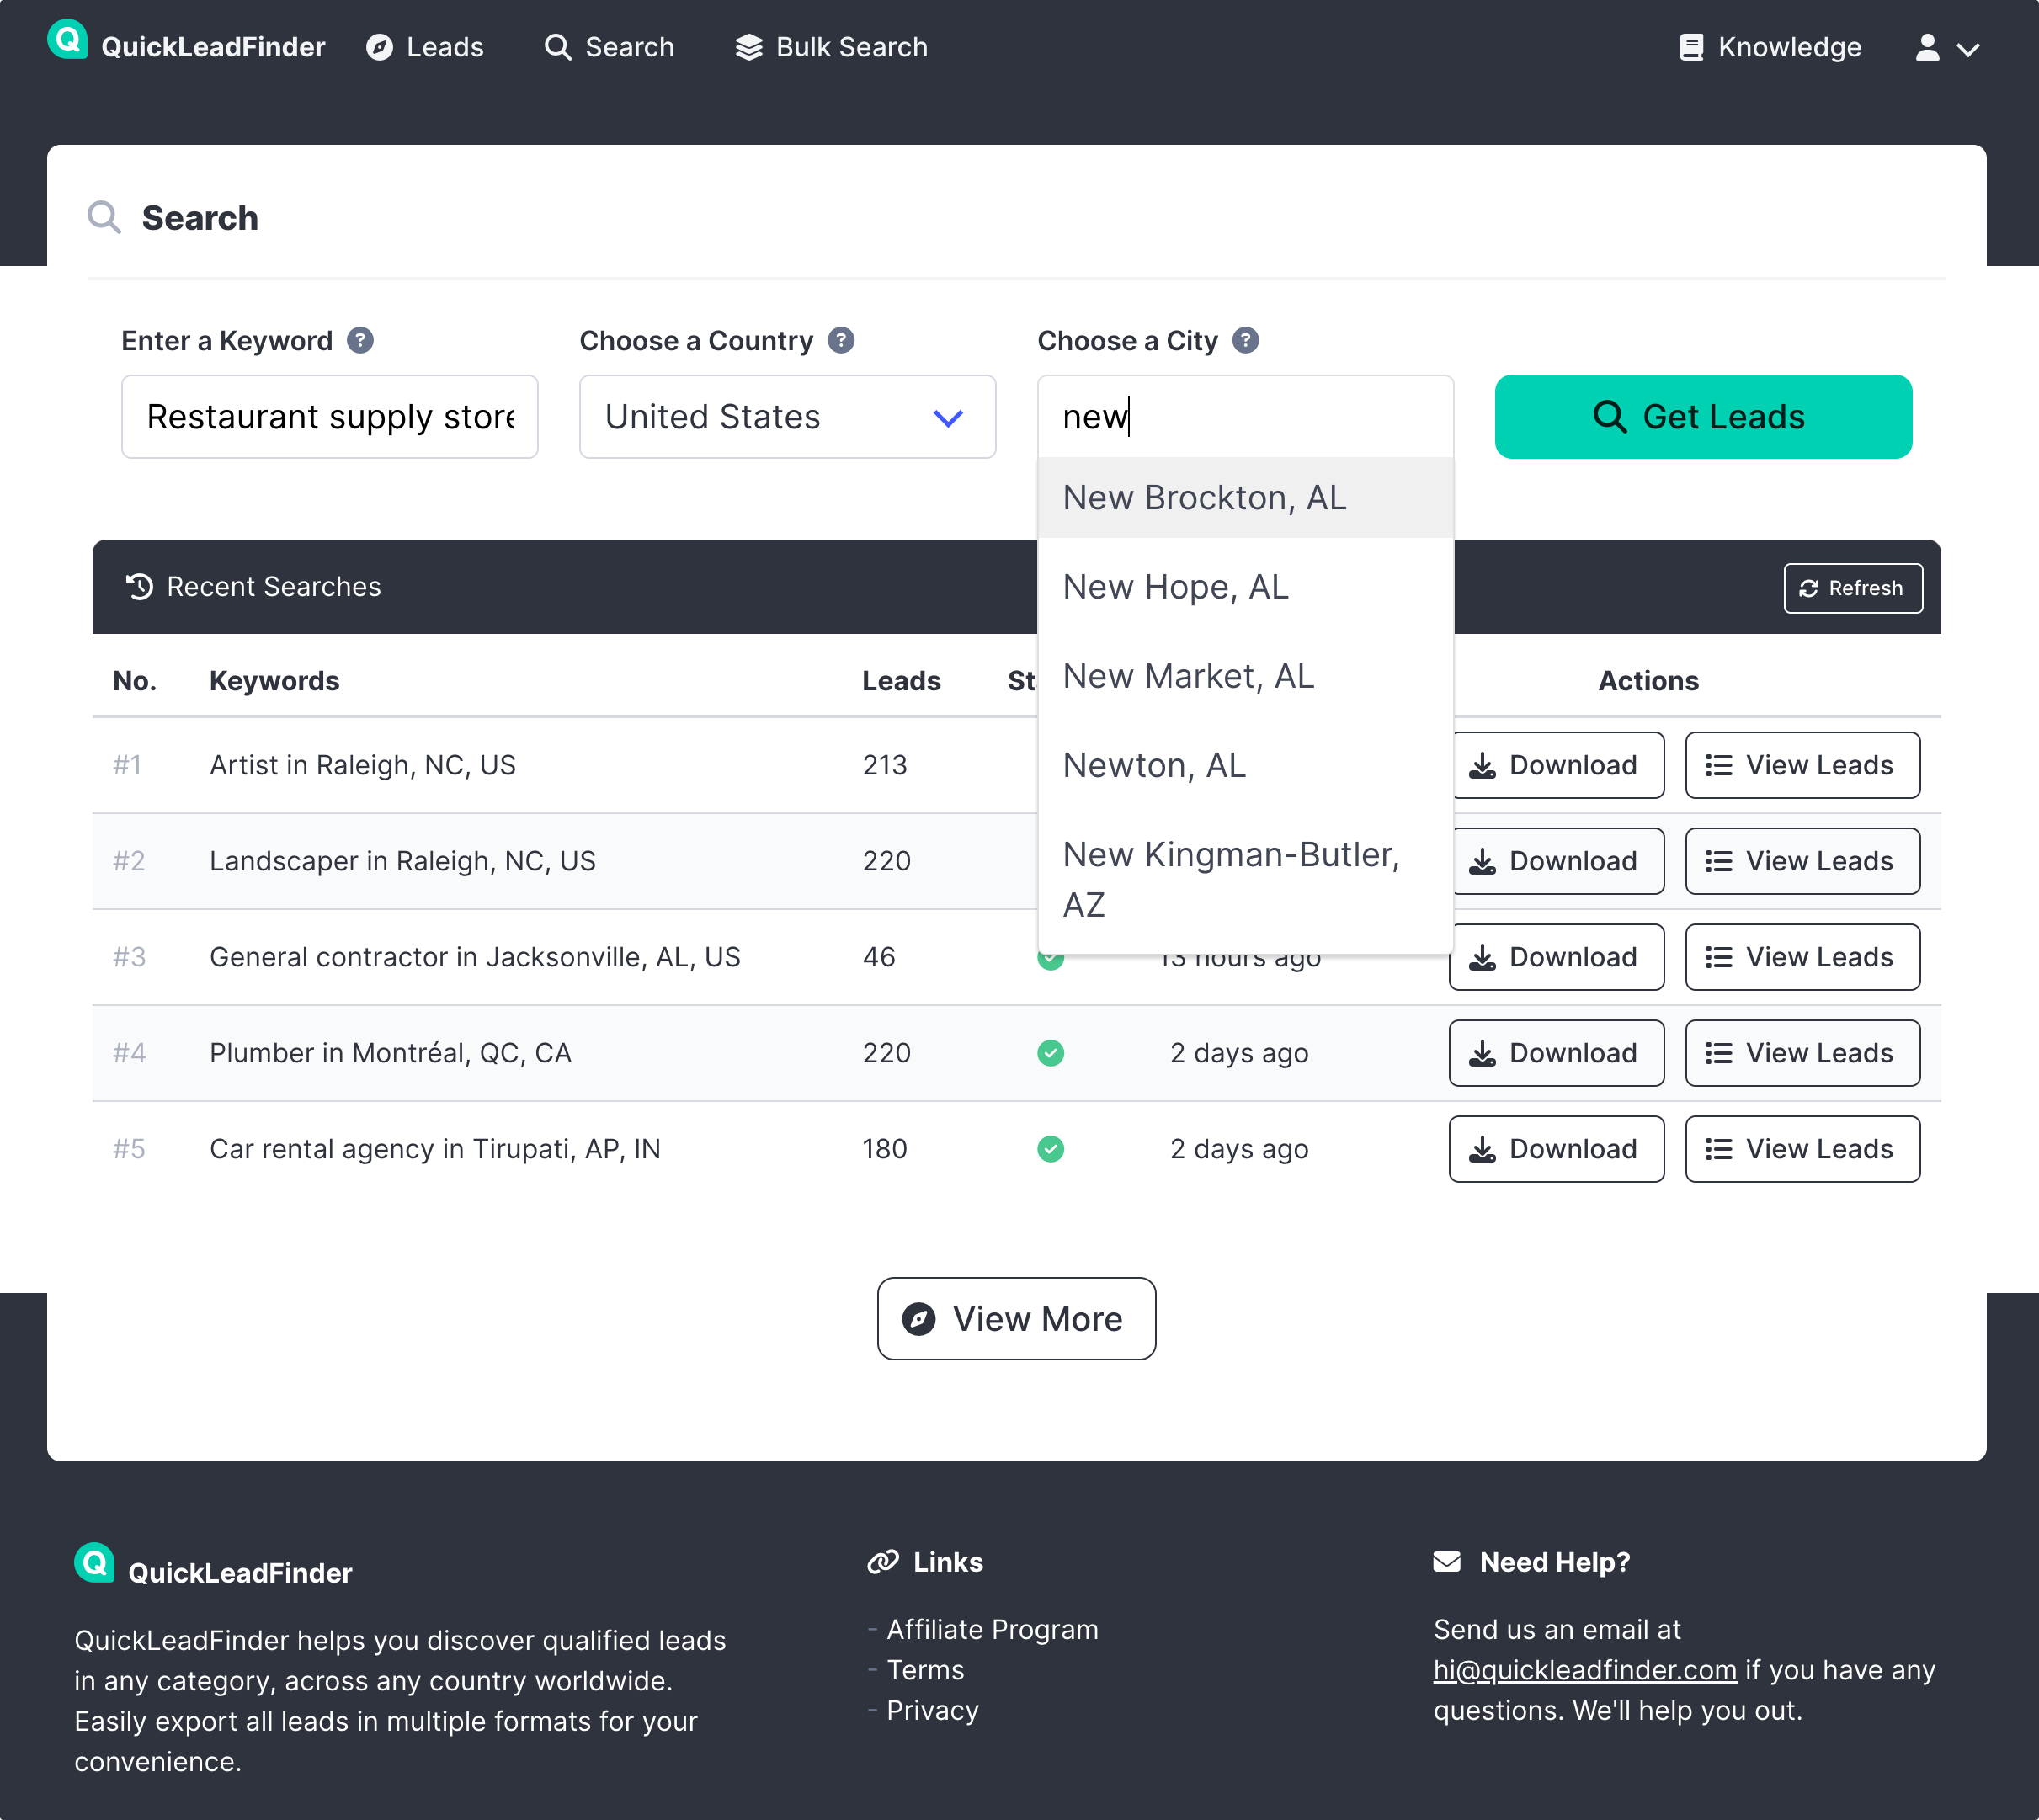
Task: Click green status checkmark for Car rental row
Action: pos(1050,1149)
